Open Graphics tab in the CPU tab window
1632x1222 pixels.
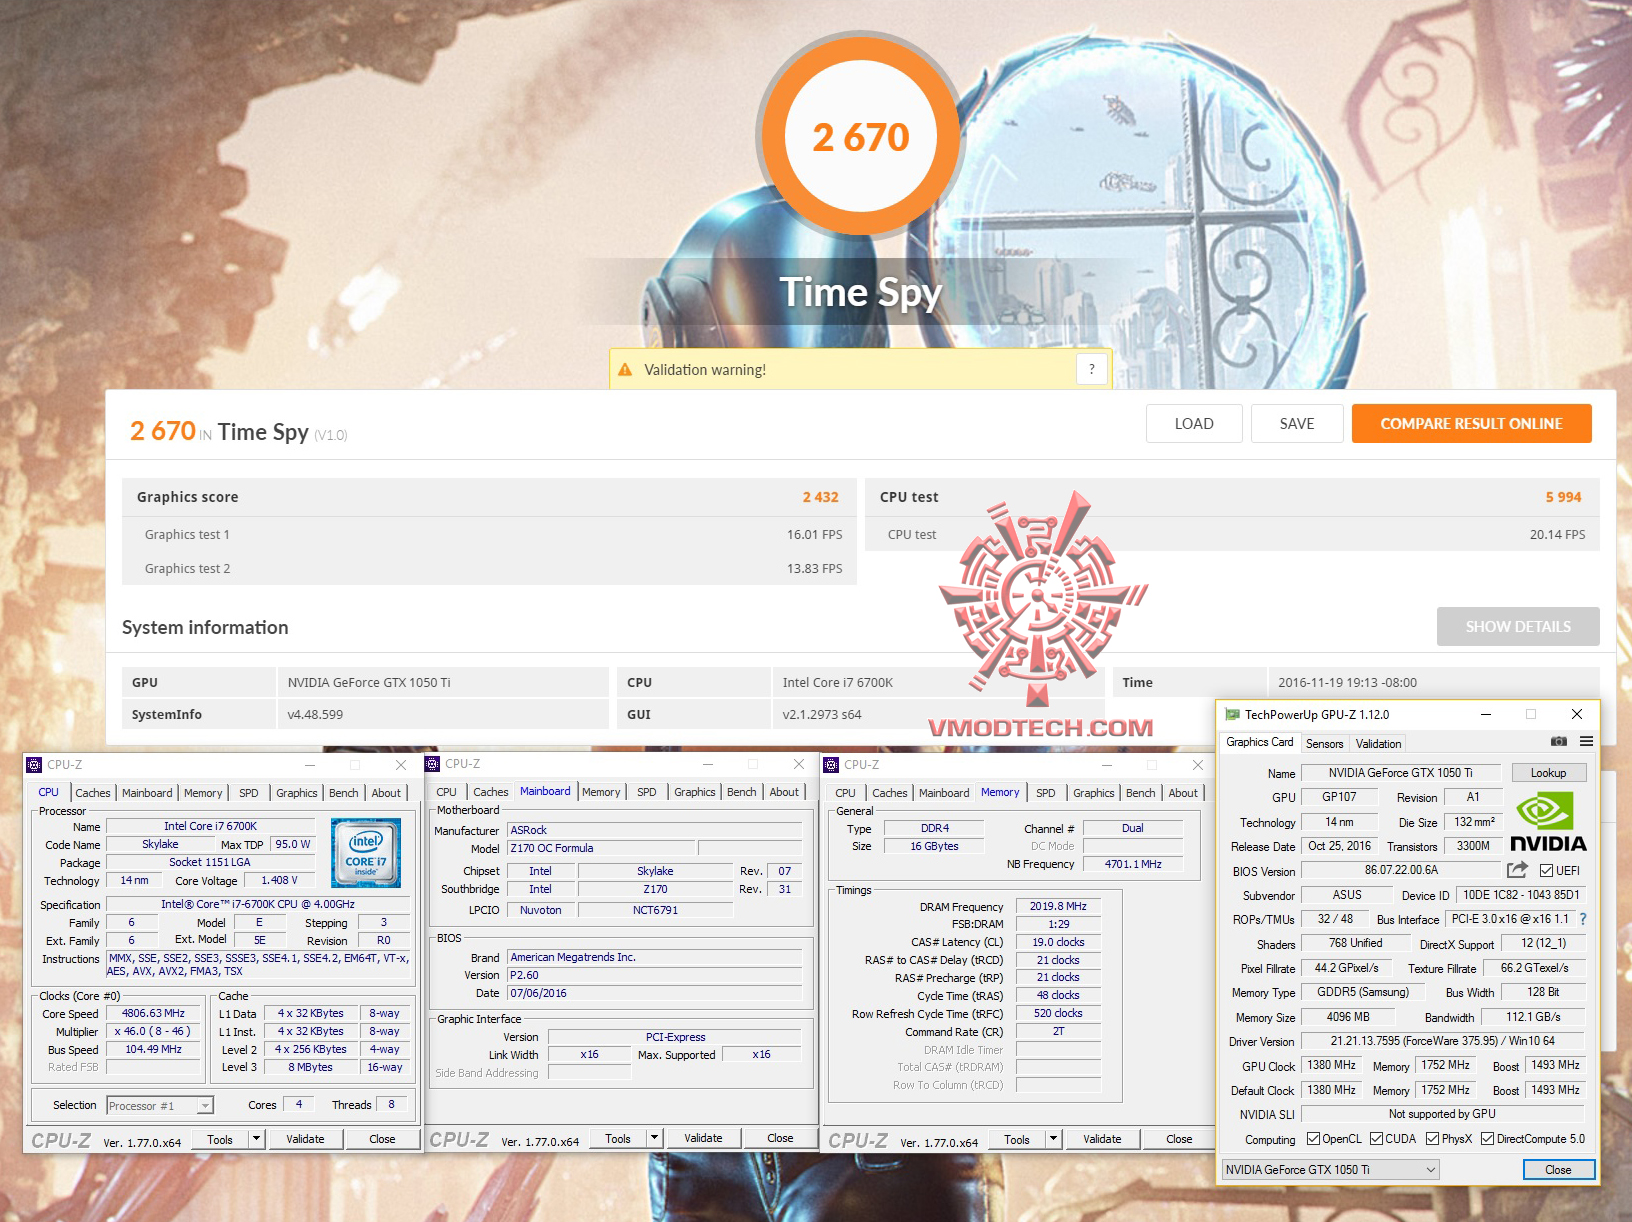pos(297,793)
